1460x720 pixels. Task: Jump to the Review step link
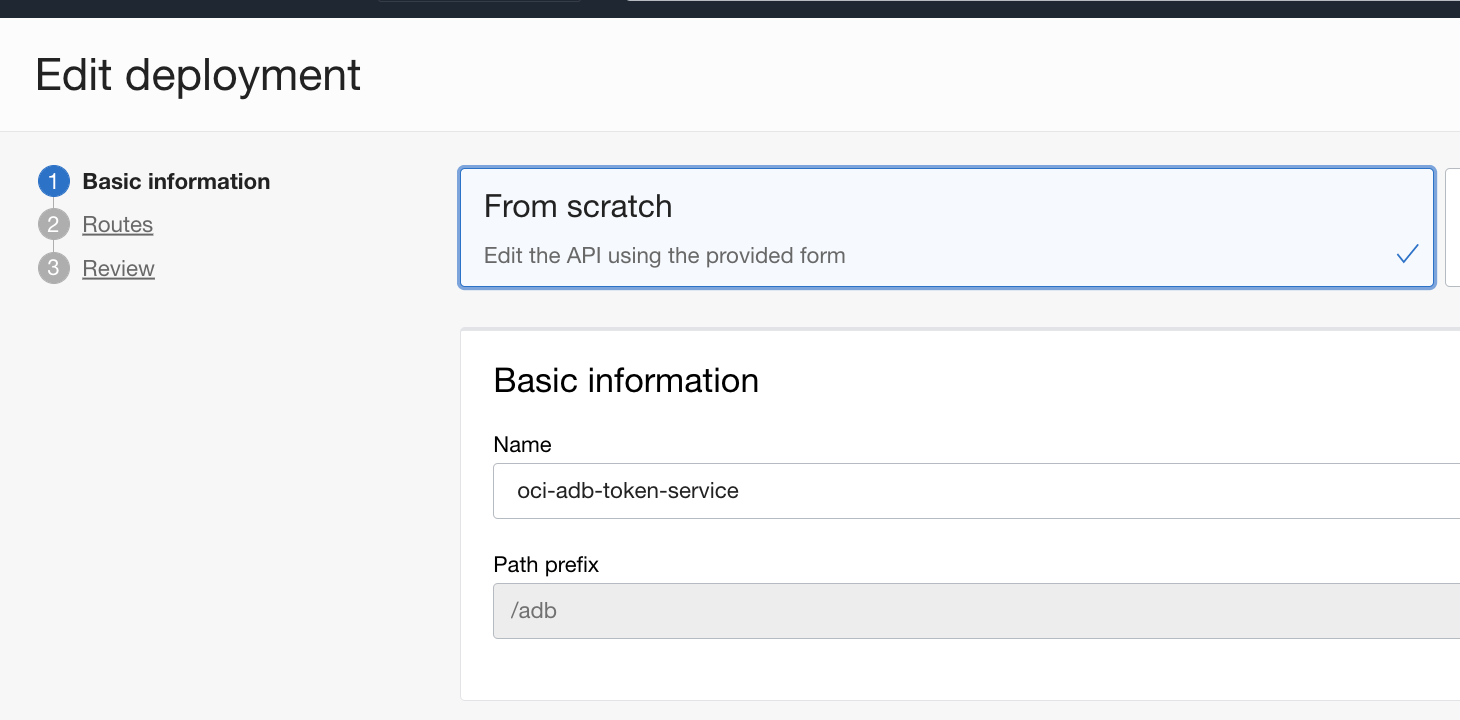(119, 268)
